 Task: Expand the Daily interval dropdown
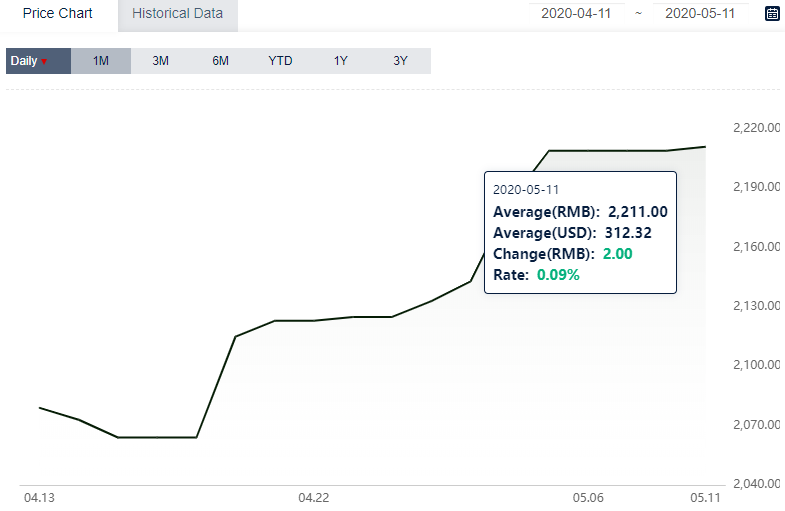39,61
